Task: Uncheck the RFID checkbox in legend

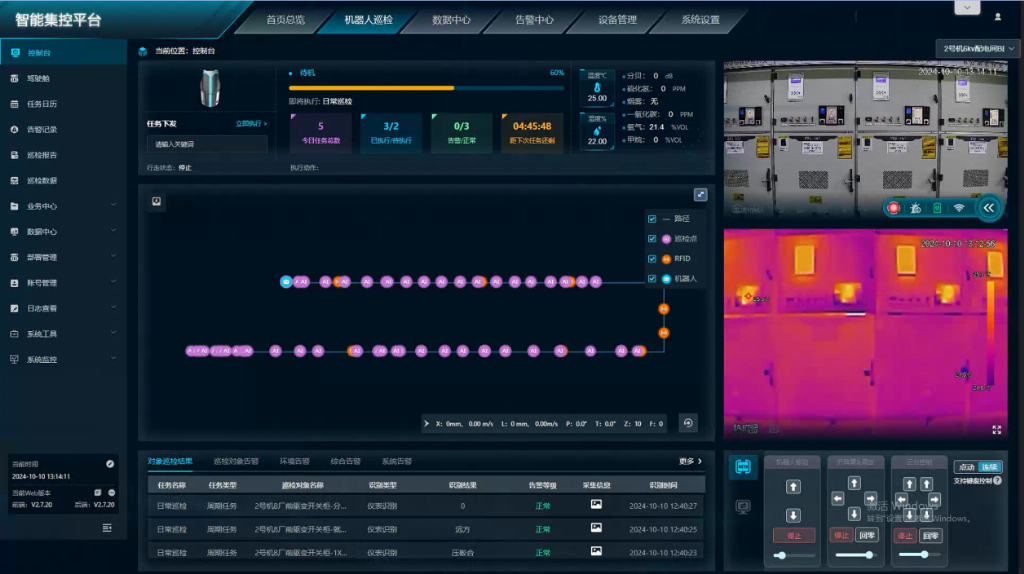Action: pyautogui.click(x=652, y=259)
